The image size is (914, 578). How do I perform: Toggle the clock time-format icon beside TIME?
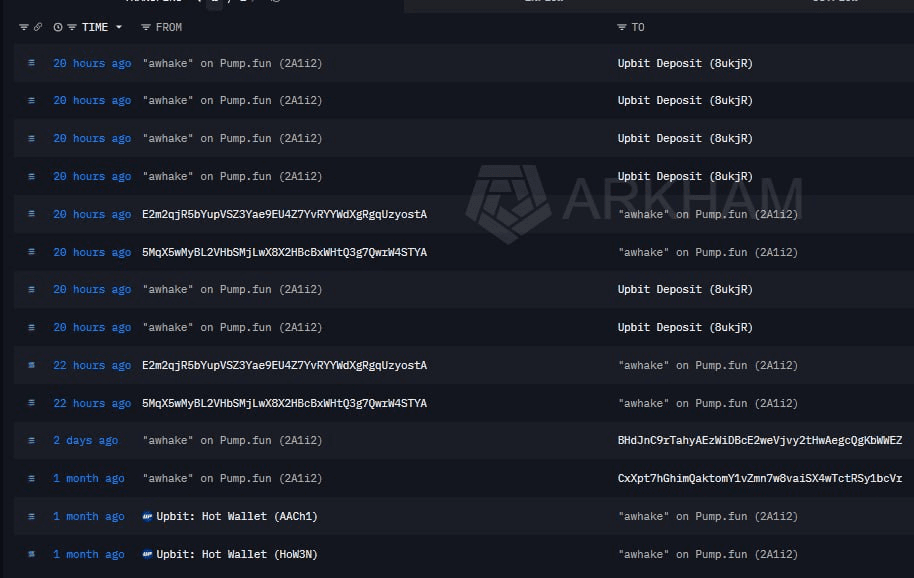point(58,27)
